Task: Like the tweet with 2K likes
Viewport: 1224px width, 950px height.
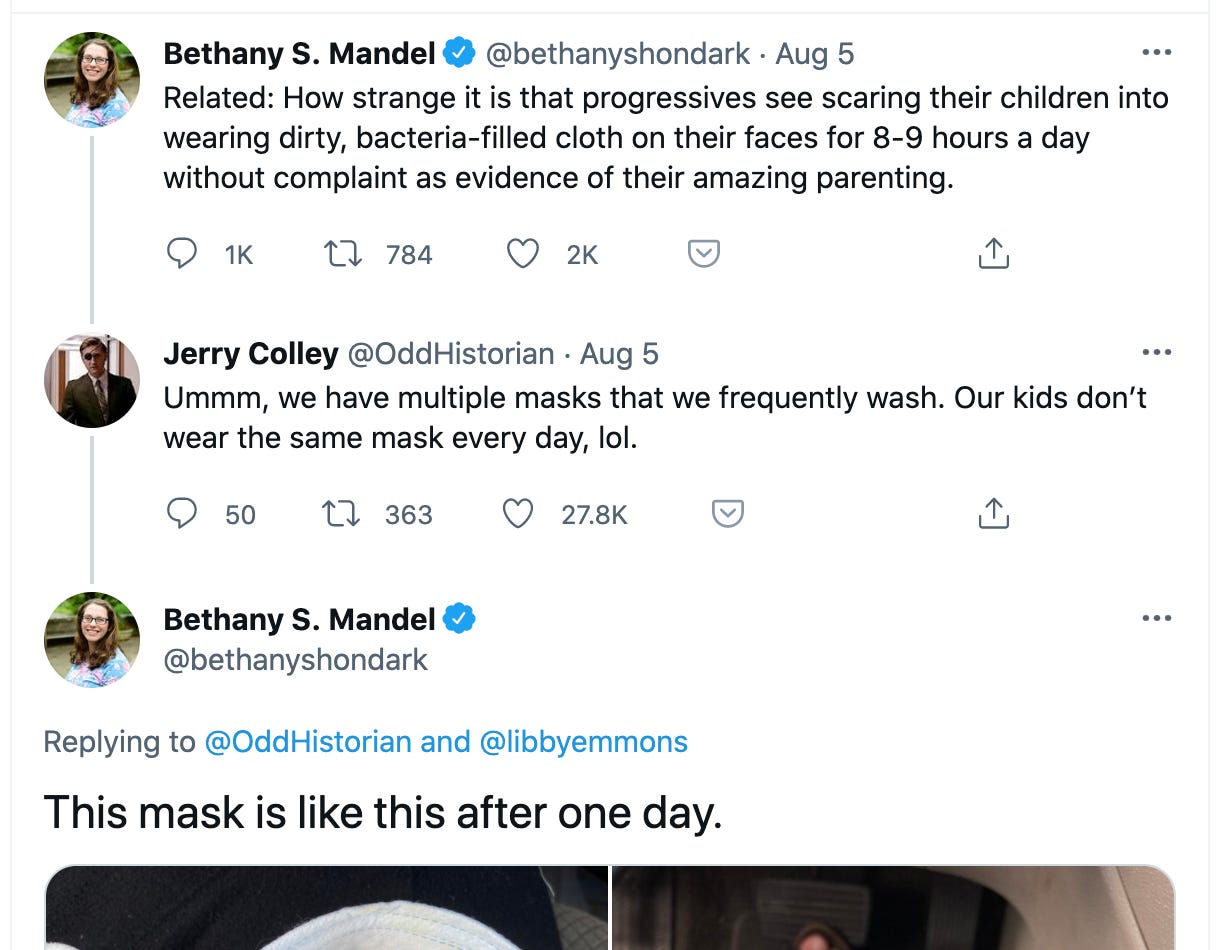Action: (522, 254)
